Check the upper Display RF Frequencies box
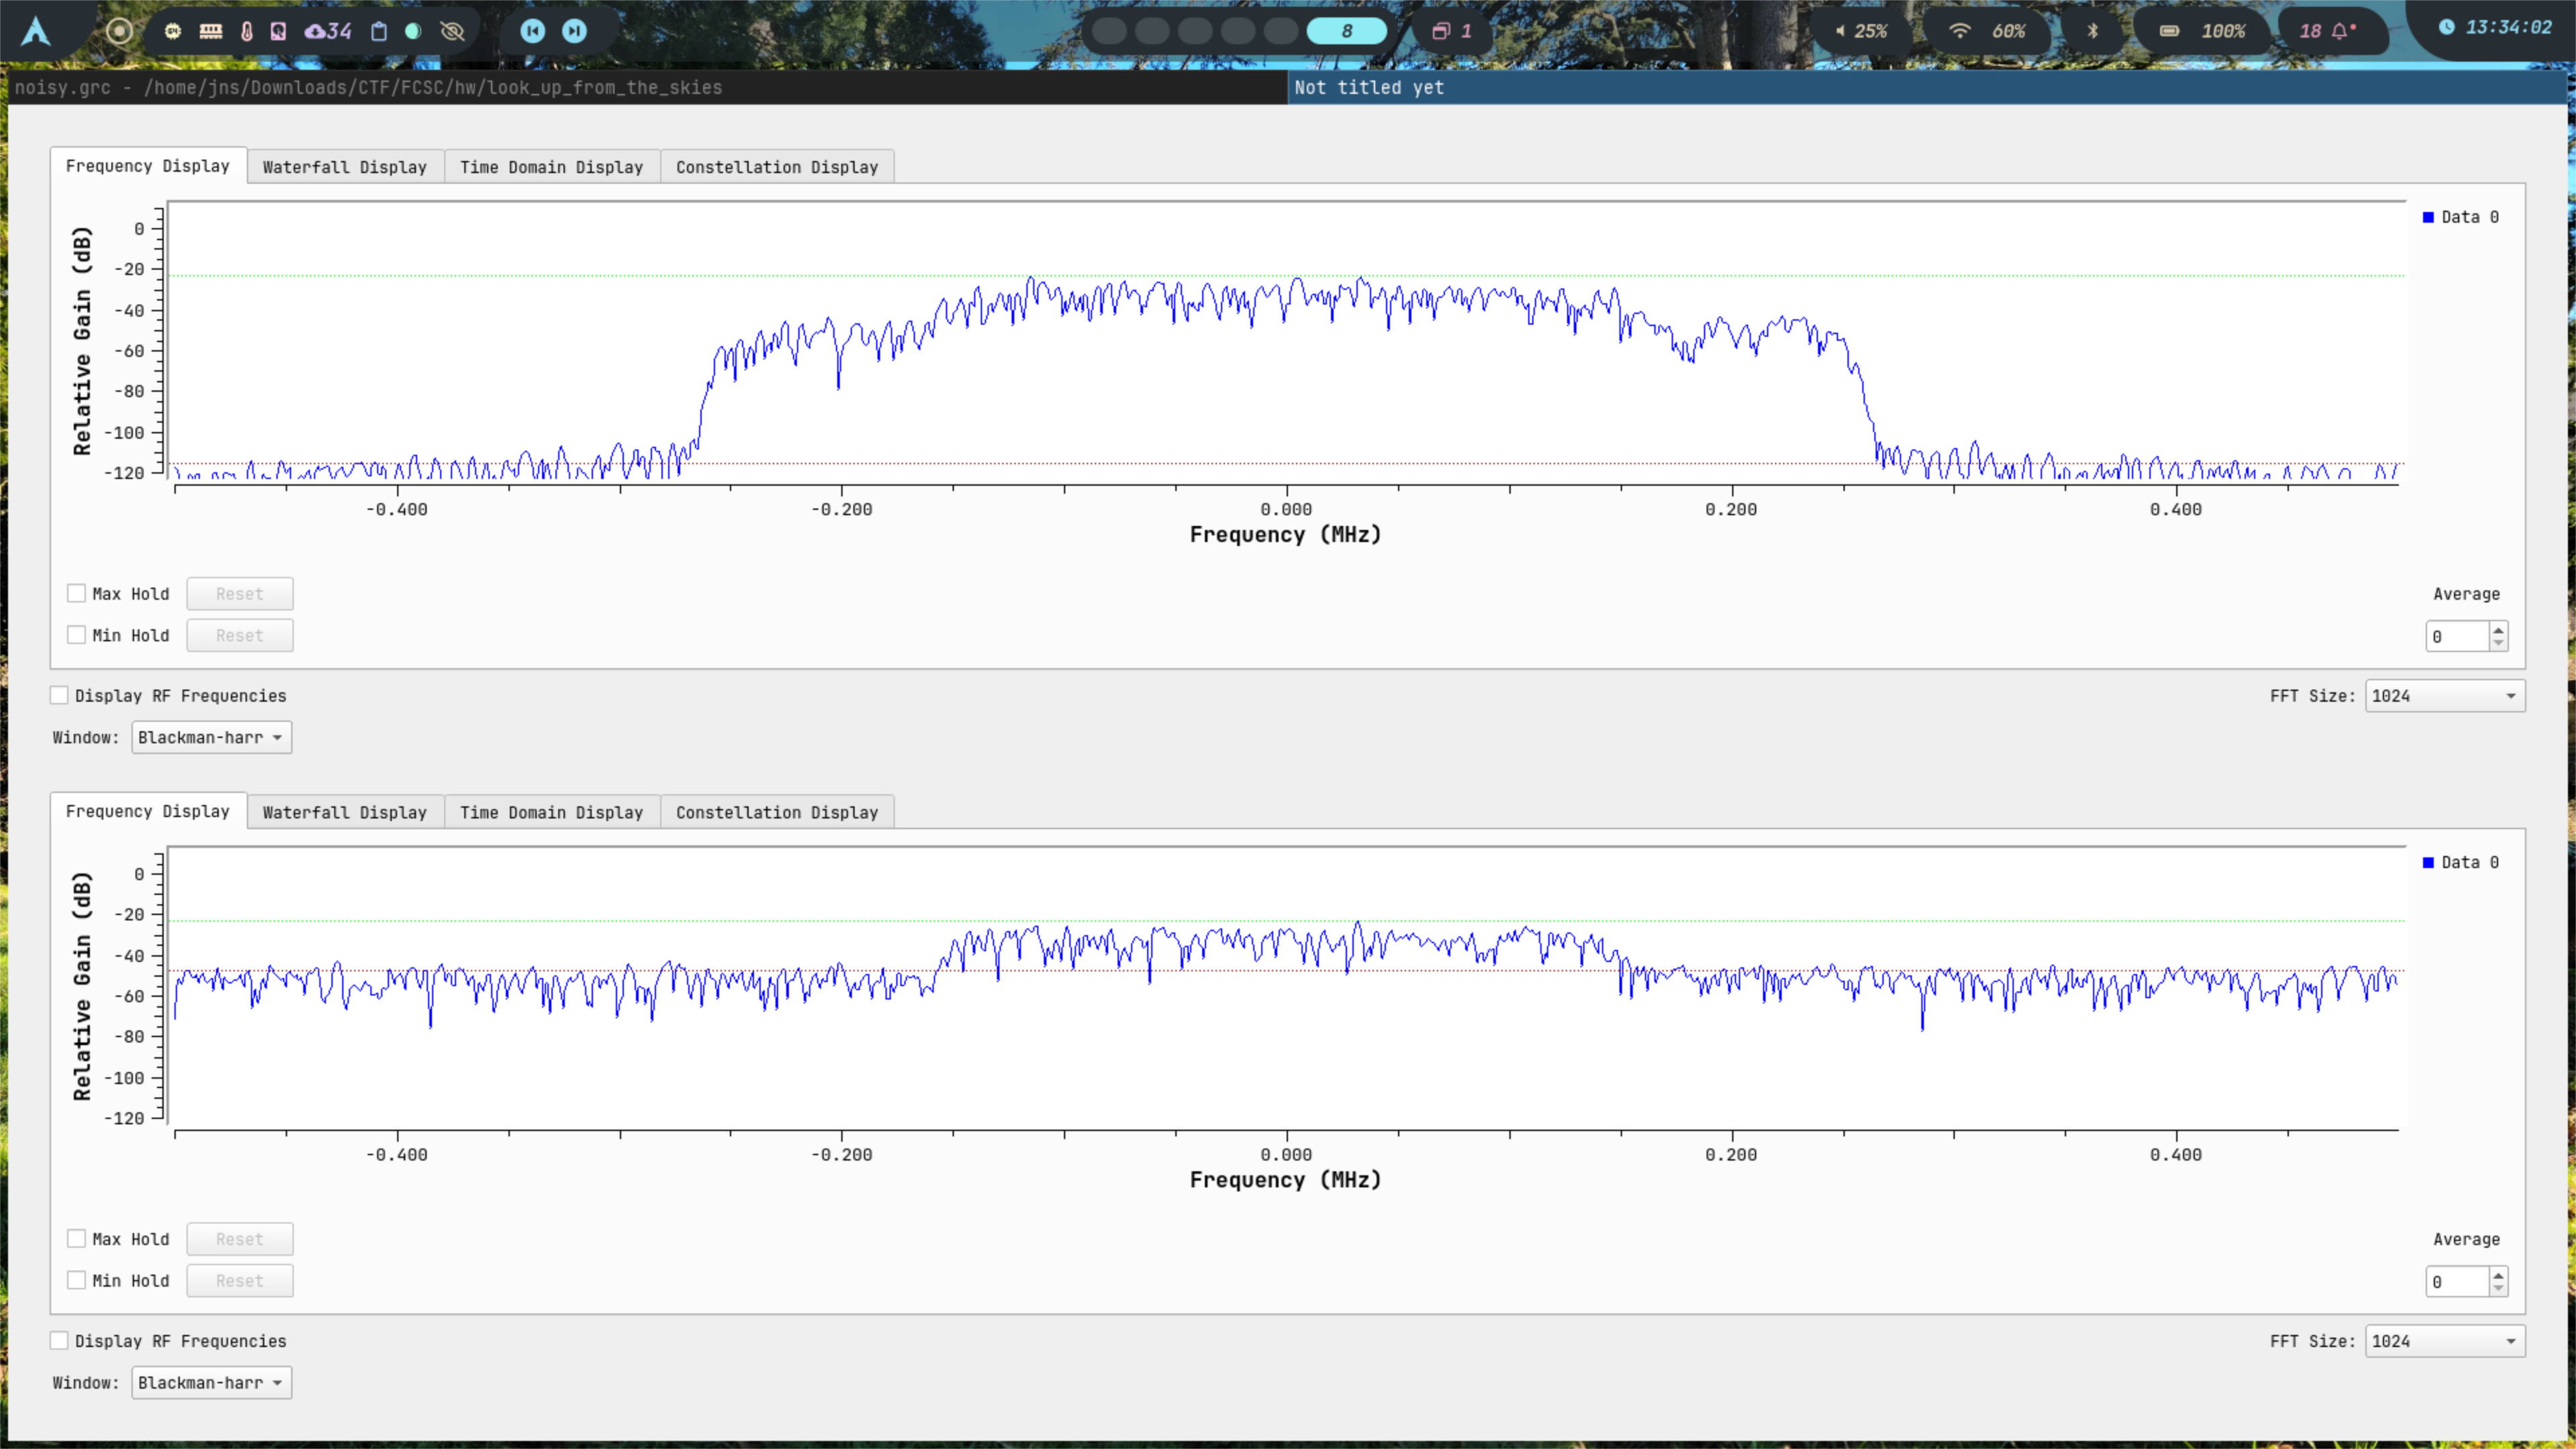2576x1449 pixels. (x=60, y=695)
